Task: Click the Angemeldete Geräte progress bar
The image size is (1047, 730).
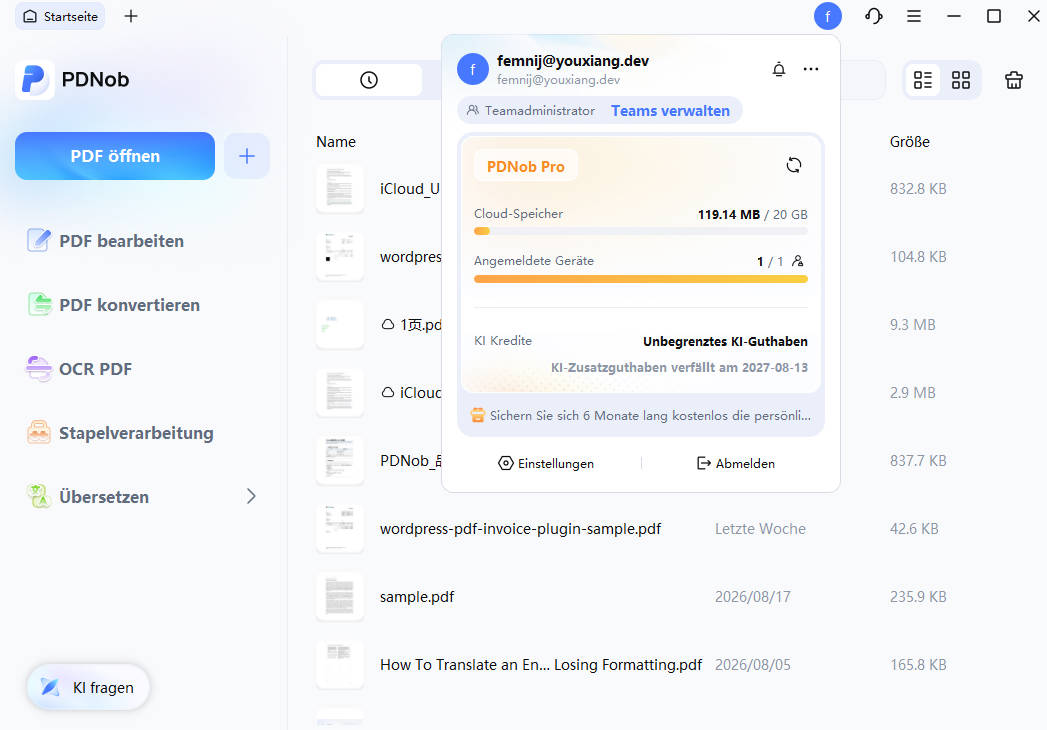Action: coord(640,279)
